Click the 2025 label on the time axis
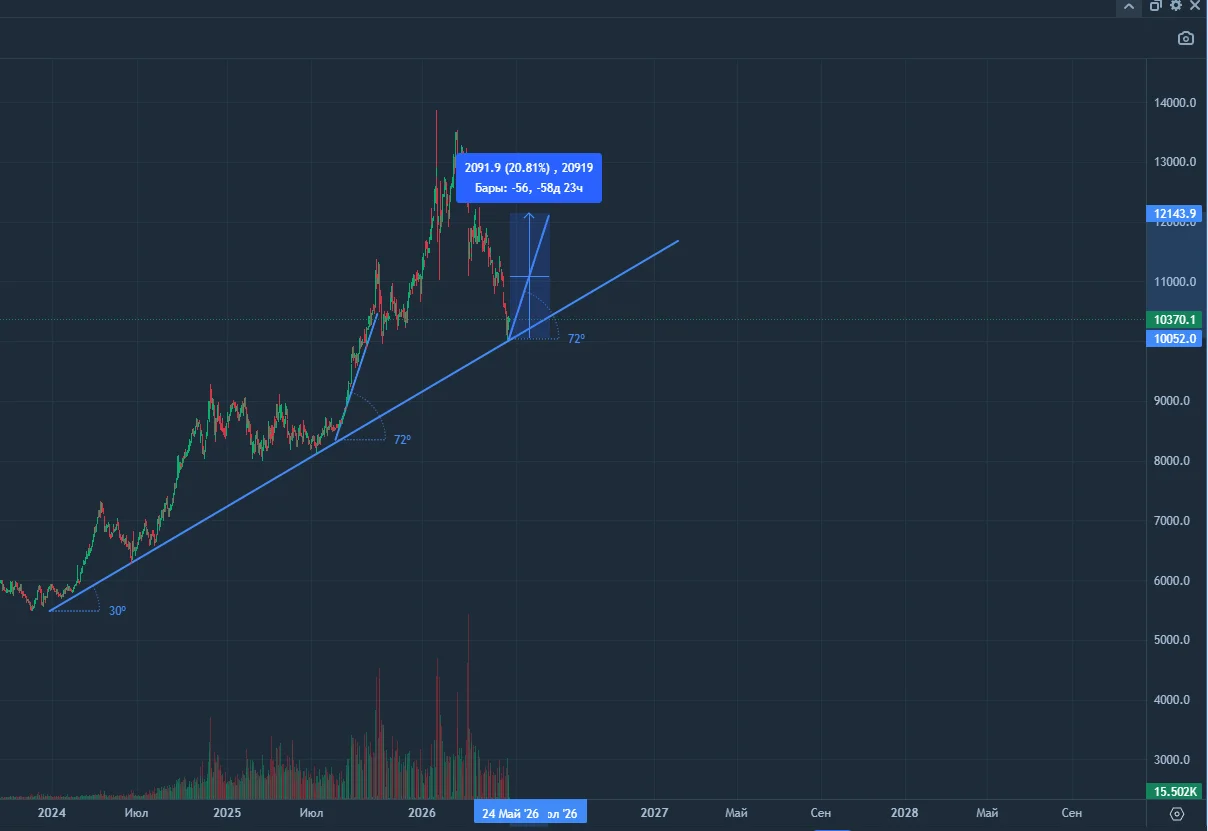This screenshot has height=831, width=1208. click(x=227, y=814)
